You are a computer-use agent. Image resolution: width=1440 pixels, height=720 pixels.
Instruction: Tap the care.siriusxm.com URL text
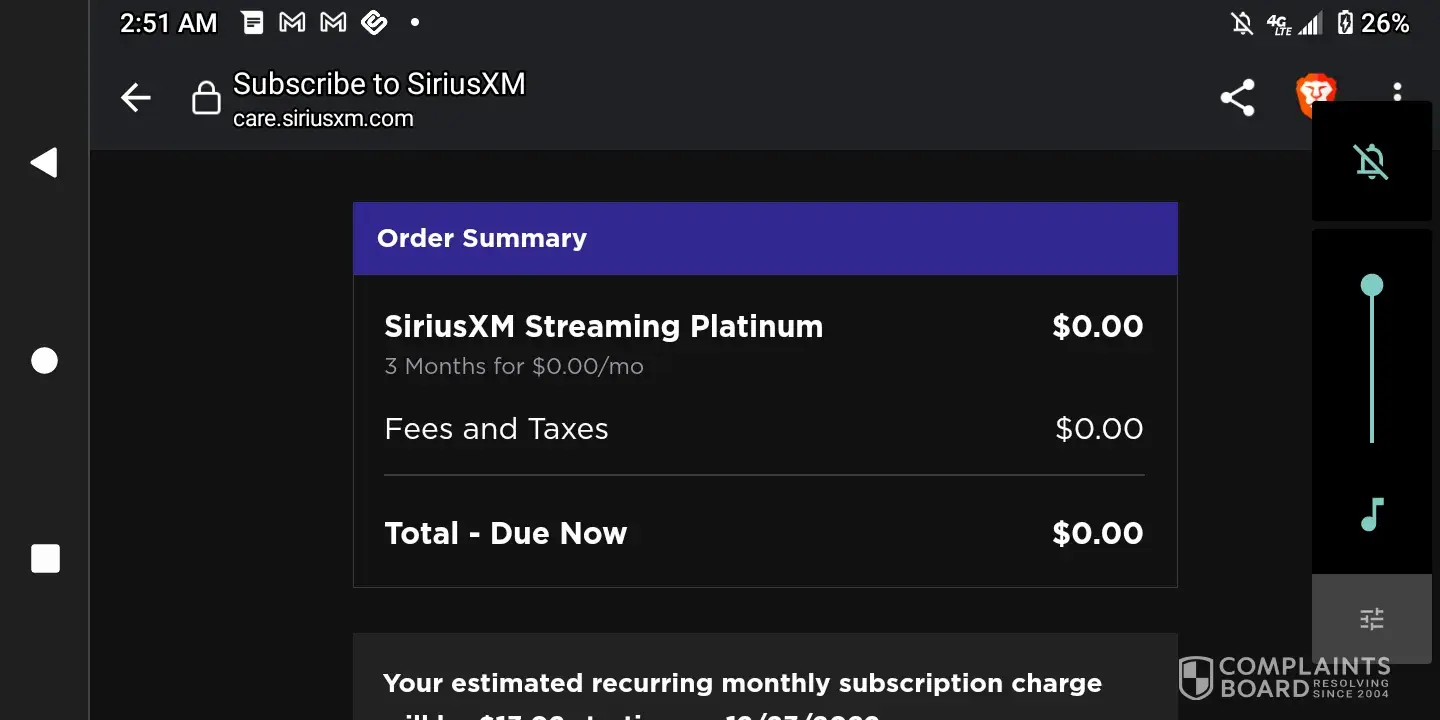pos(323,119)
